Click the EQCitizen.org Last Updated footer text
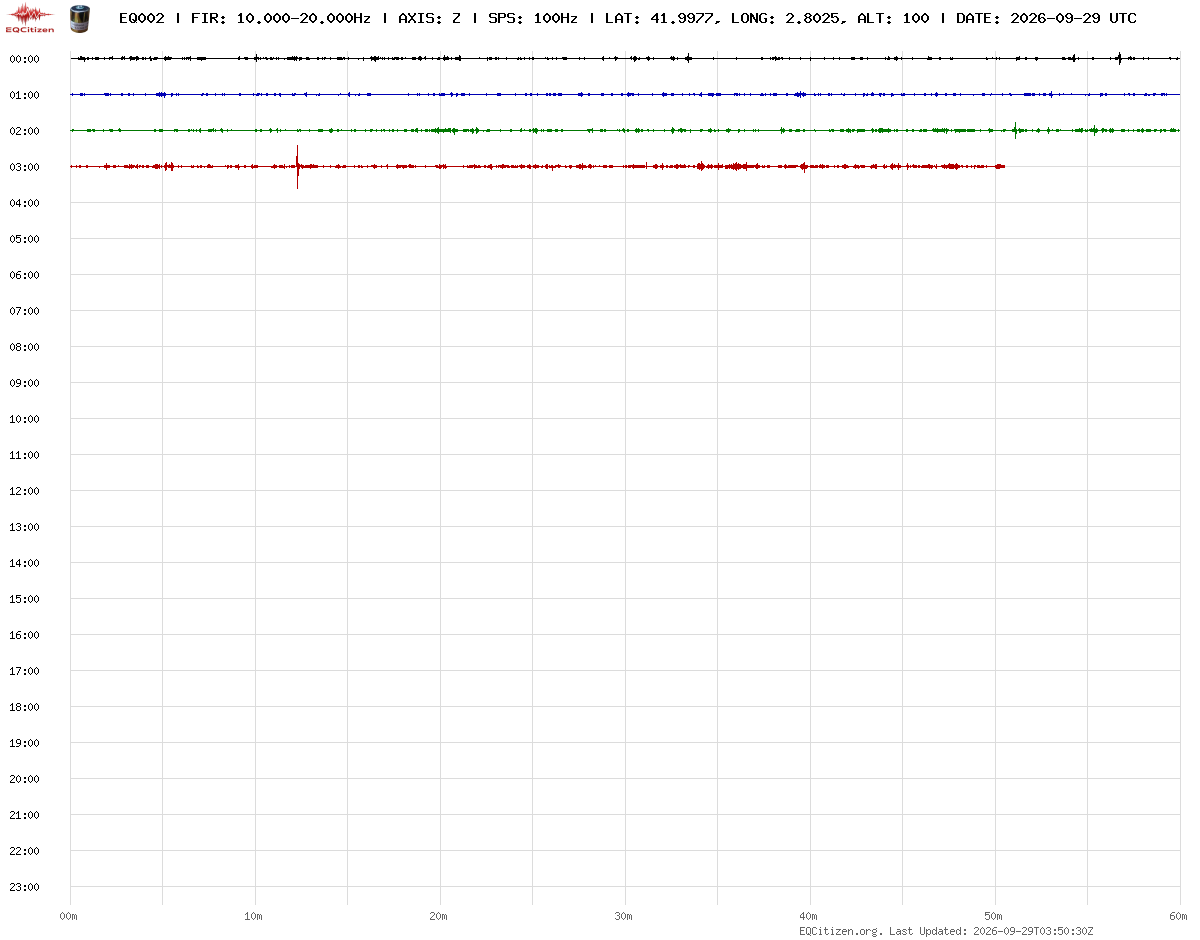This screenshot has height=940, width=1200. pyautogui.click(x=946, y=931)
